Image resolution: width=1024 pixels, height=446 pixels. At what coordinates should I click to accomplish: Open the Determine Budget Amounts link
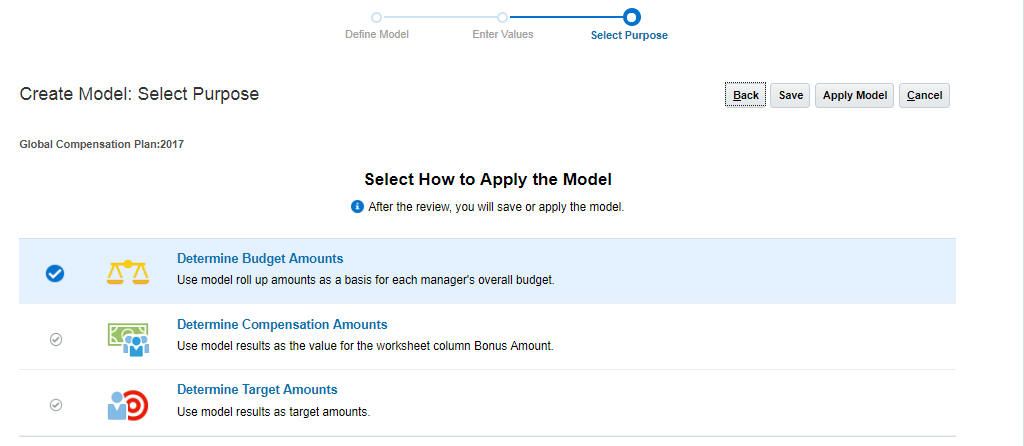pyautogui.click(x=260, y=259)
